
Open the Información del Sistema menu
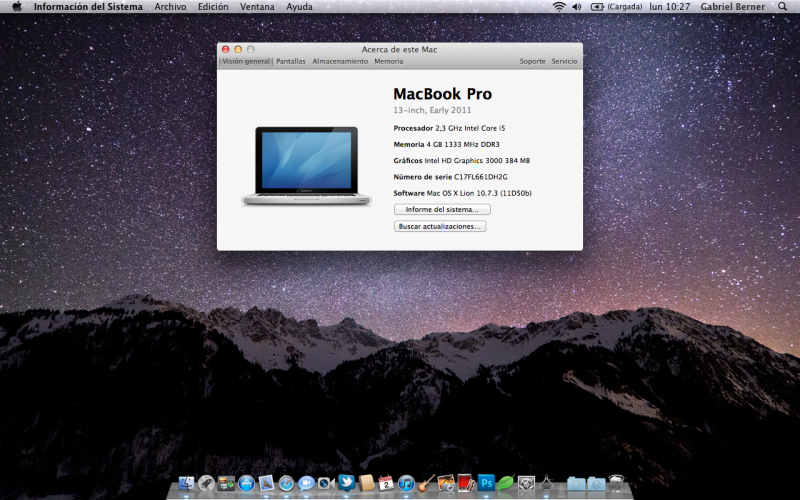(x=88, y=7)
